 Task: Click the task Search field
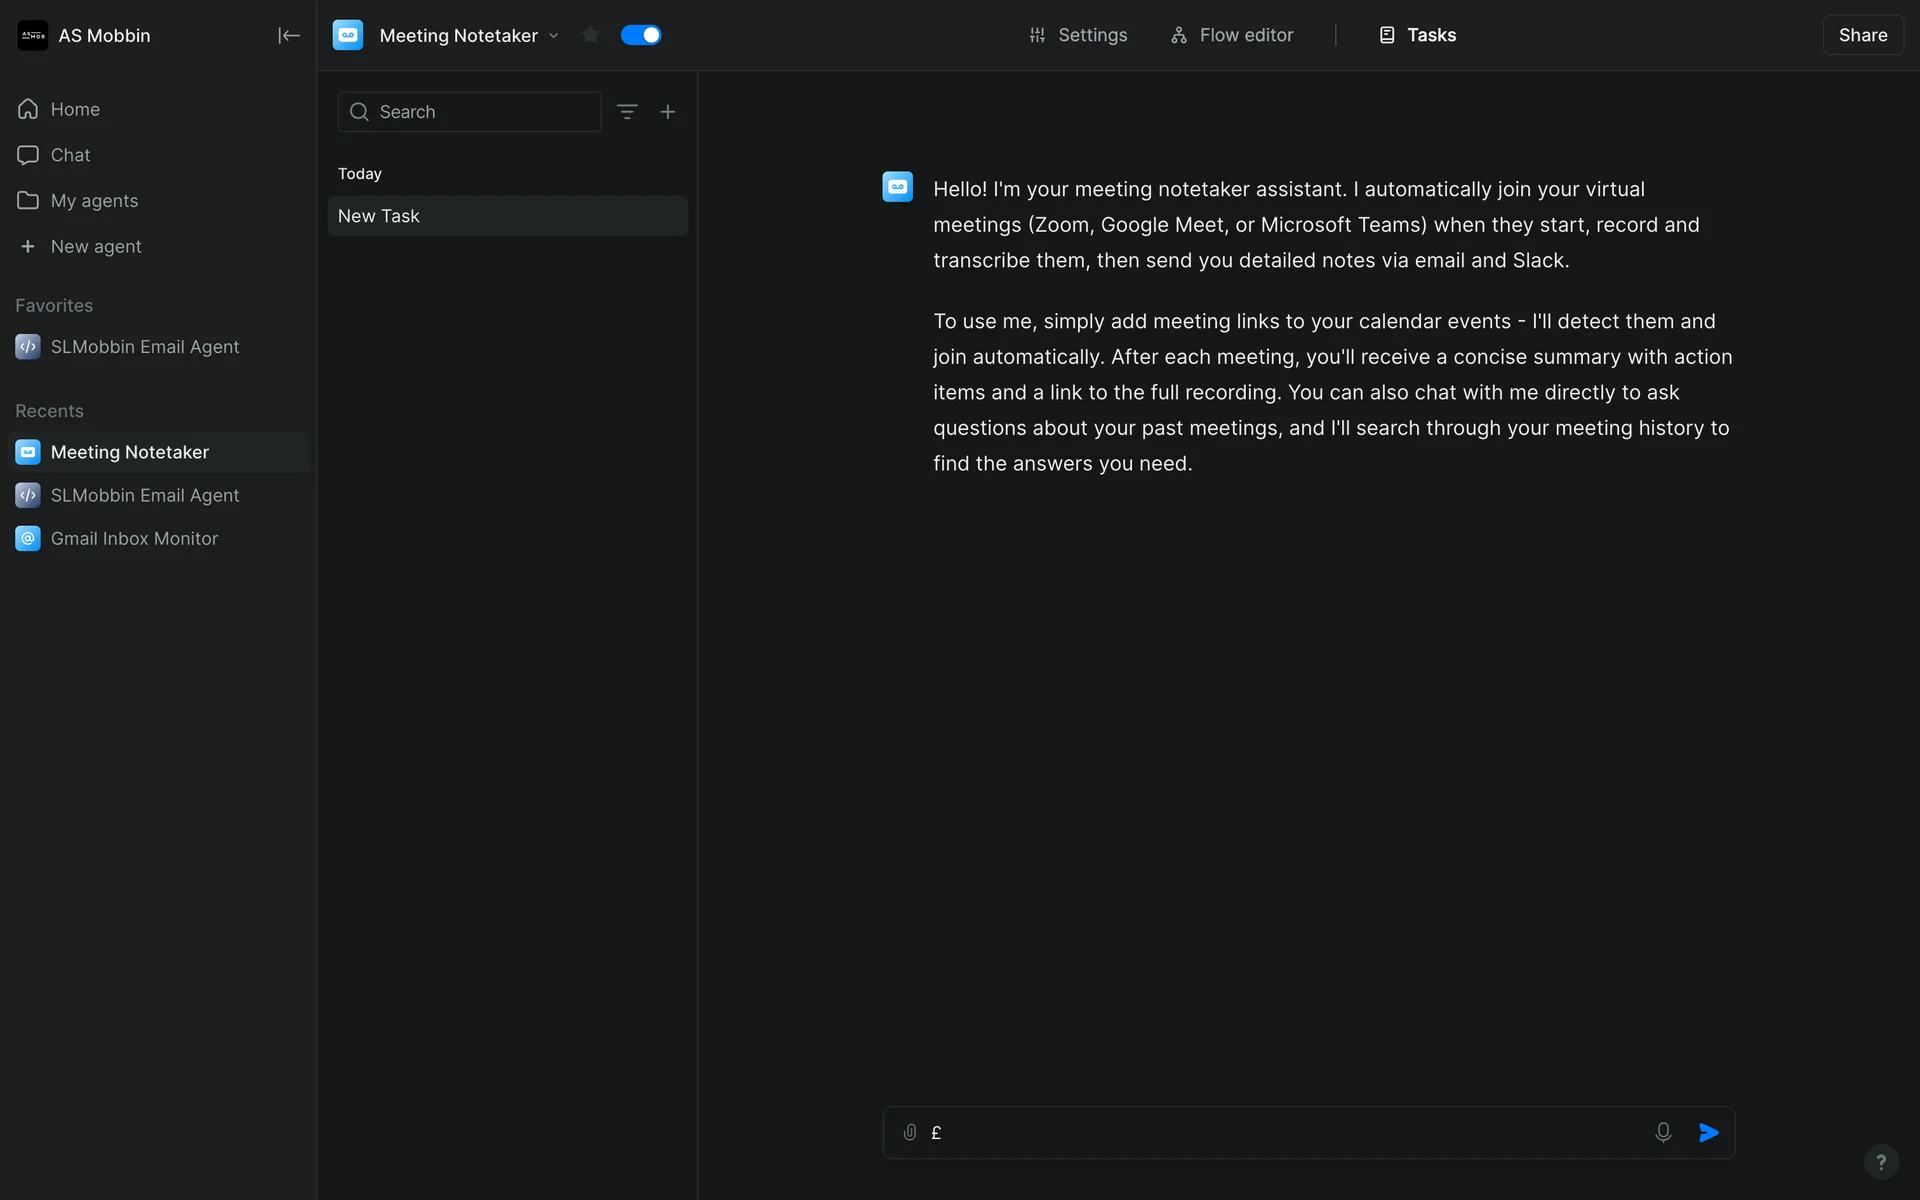click(470, 112)
